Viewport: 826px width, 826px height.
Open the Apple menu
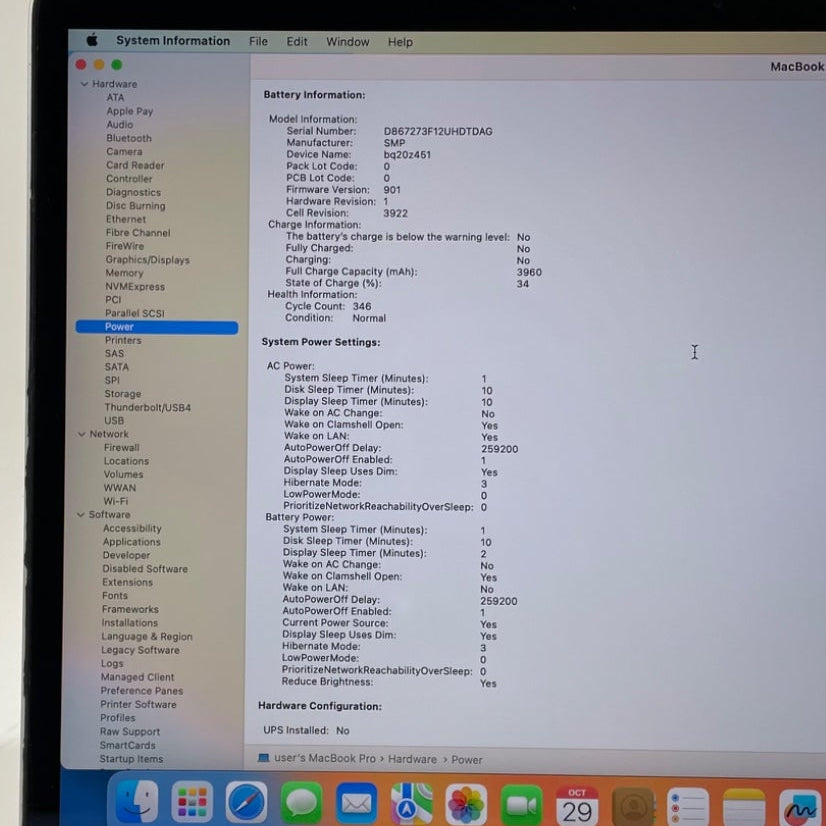92,41
